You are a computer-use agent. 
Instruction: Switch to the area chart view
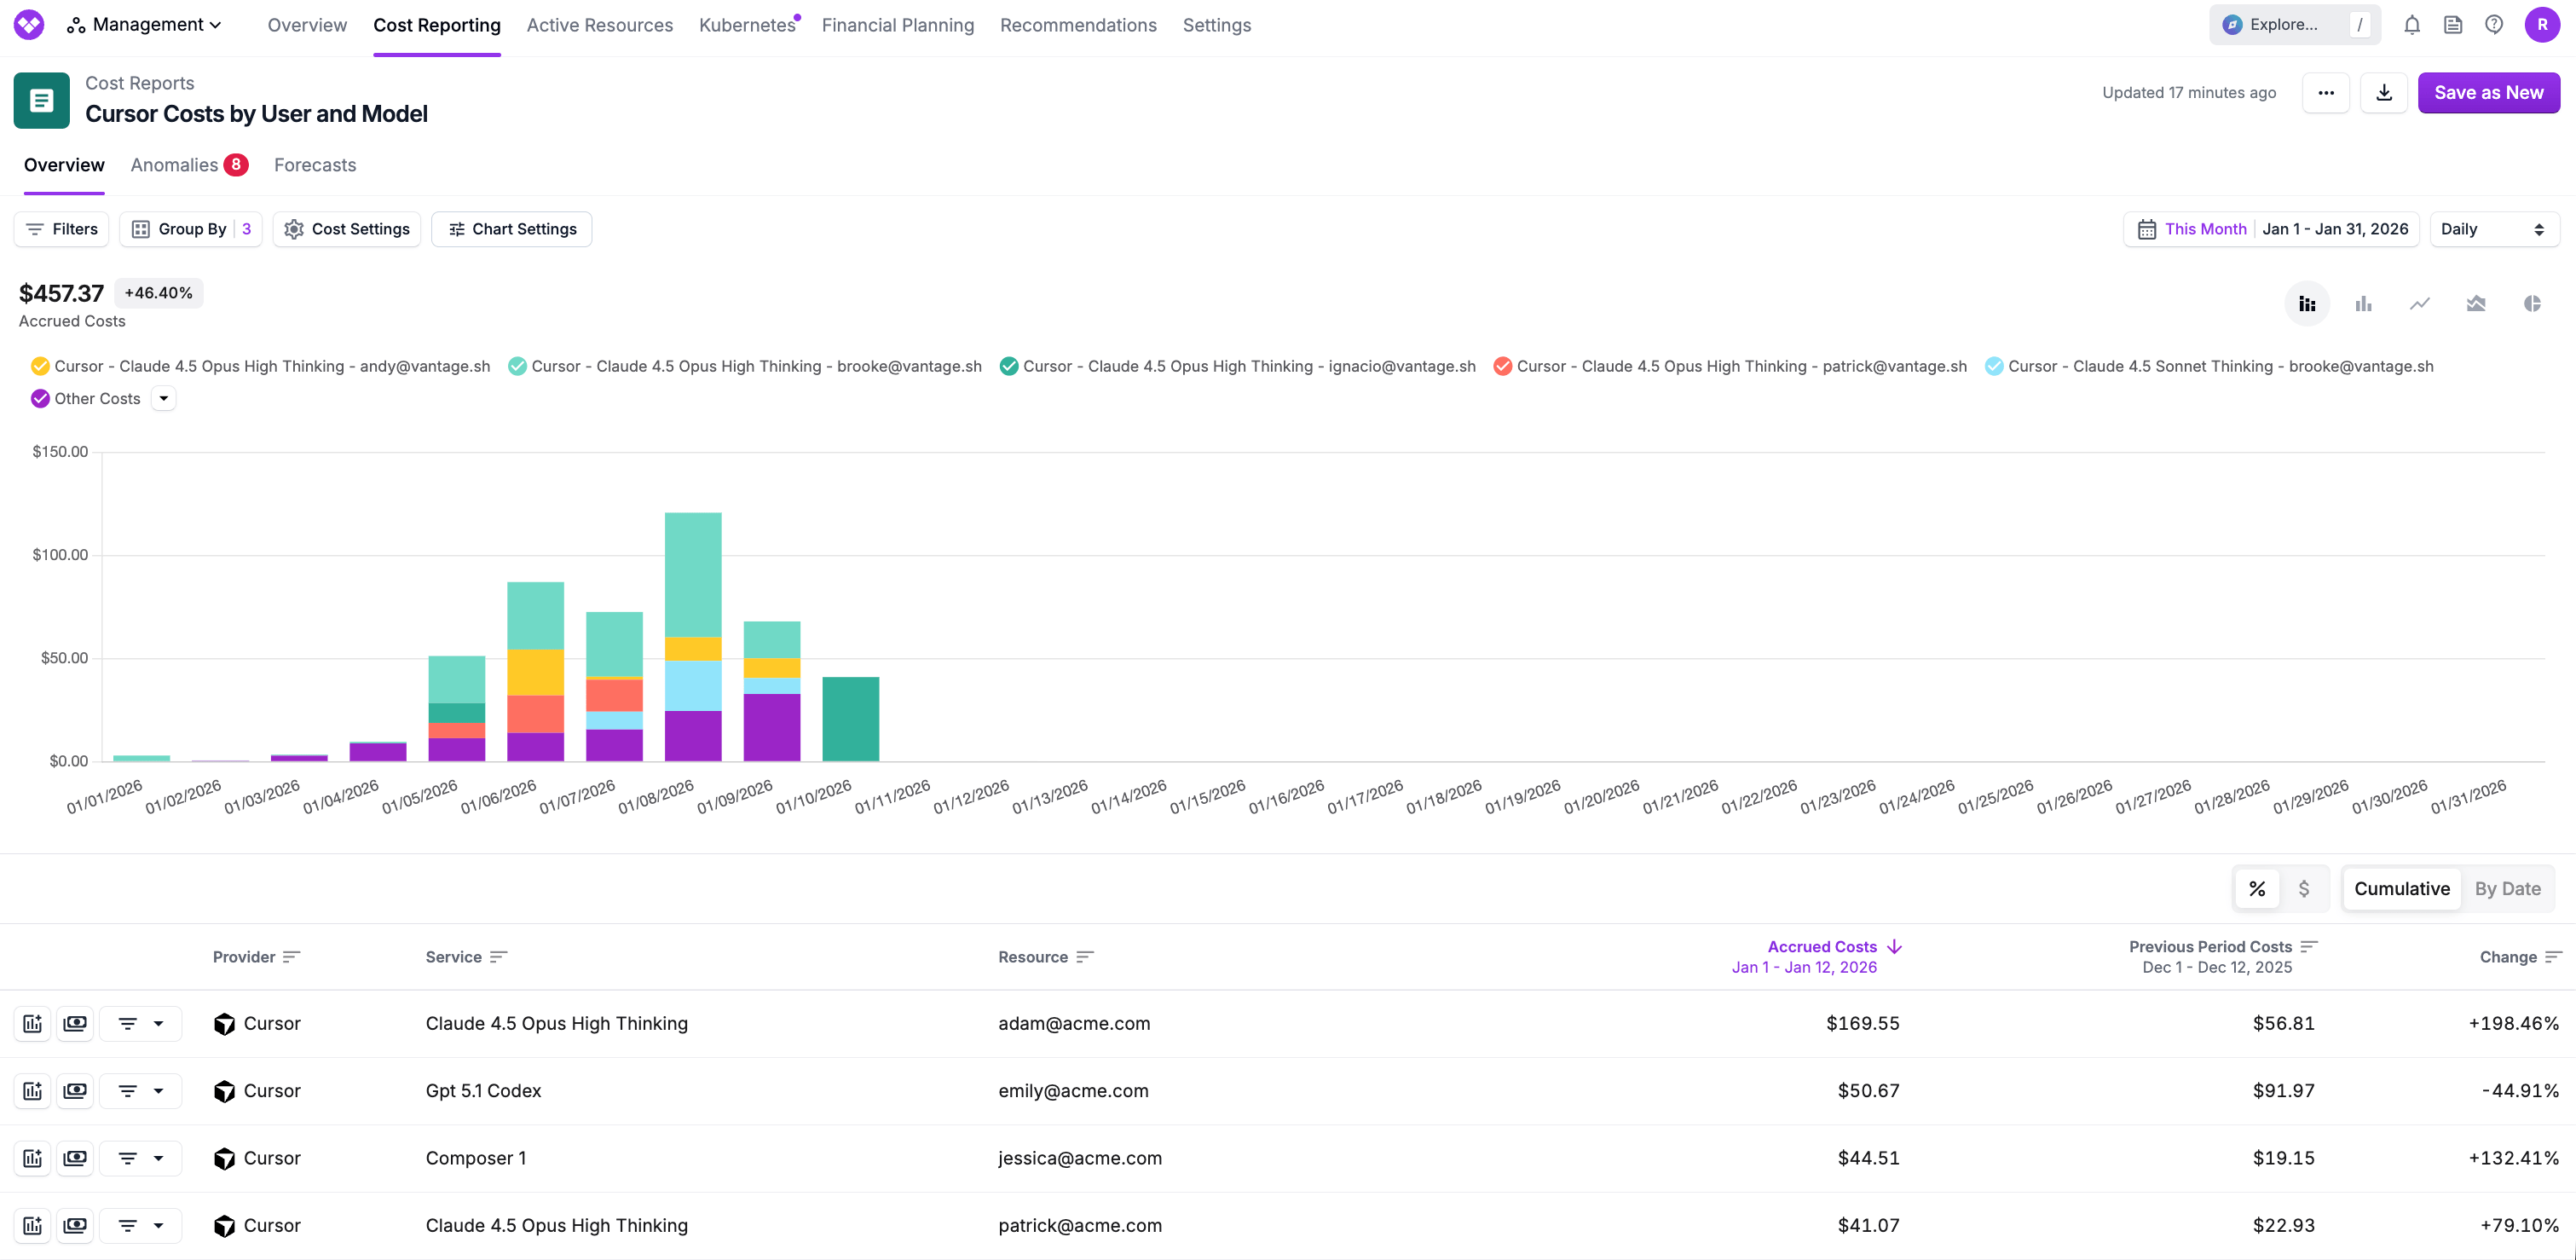coord(2476,303)
